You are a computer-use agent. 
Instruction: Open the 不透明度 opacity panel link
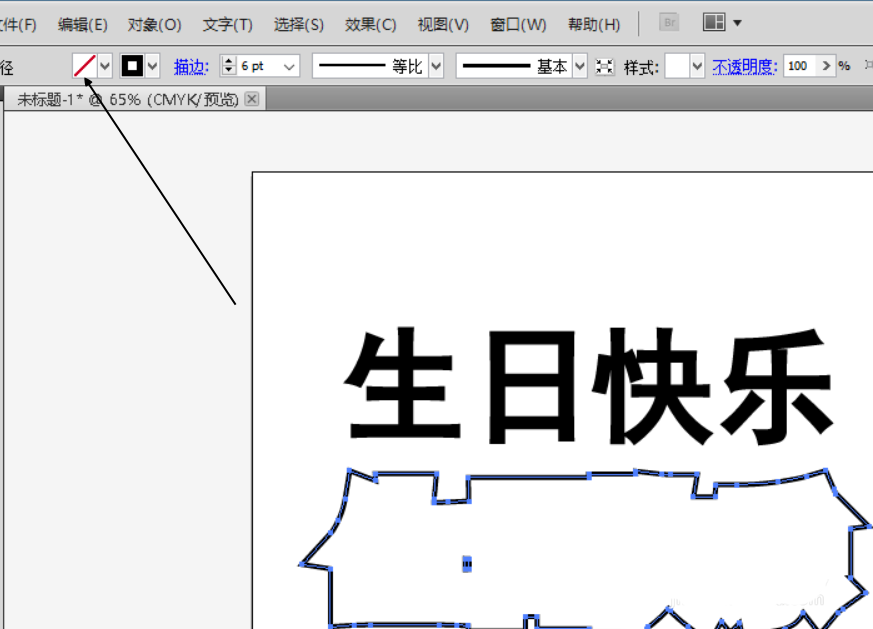pos(744,67)
